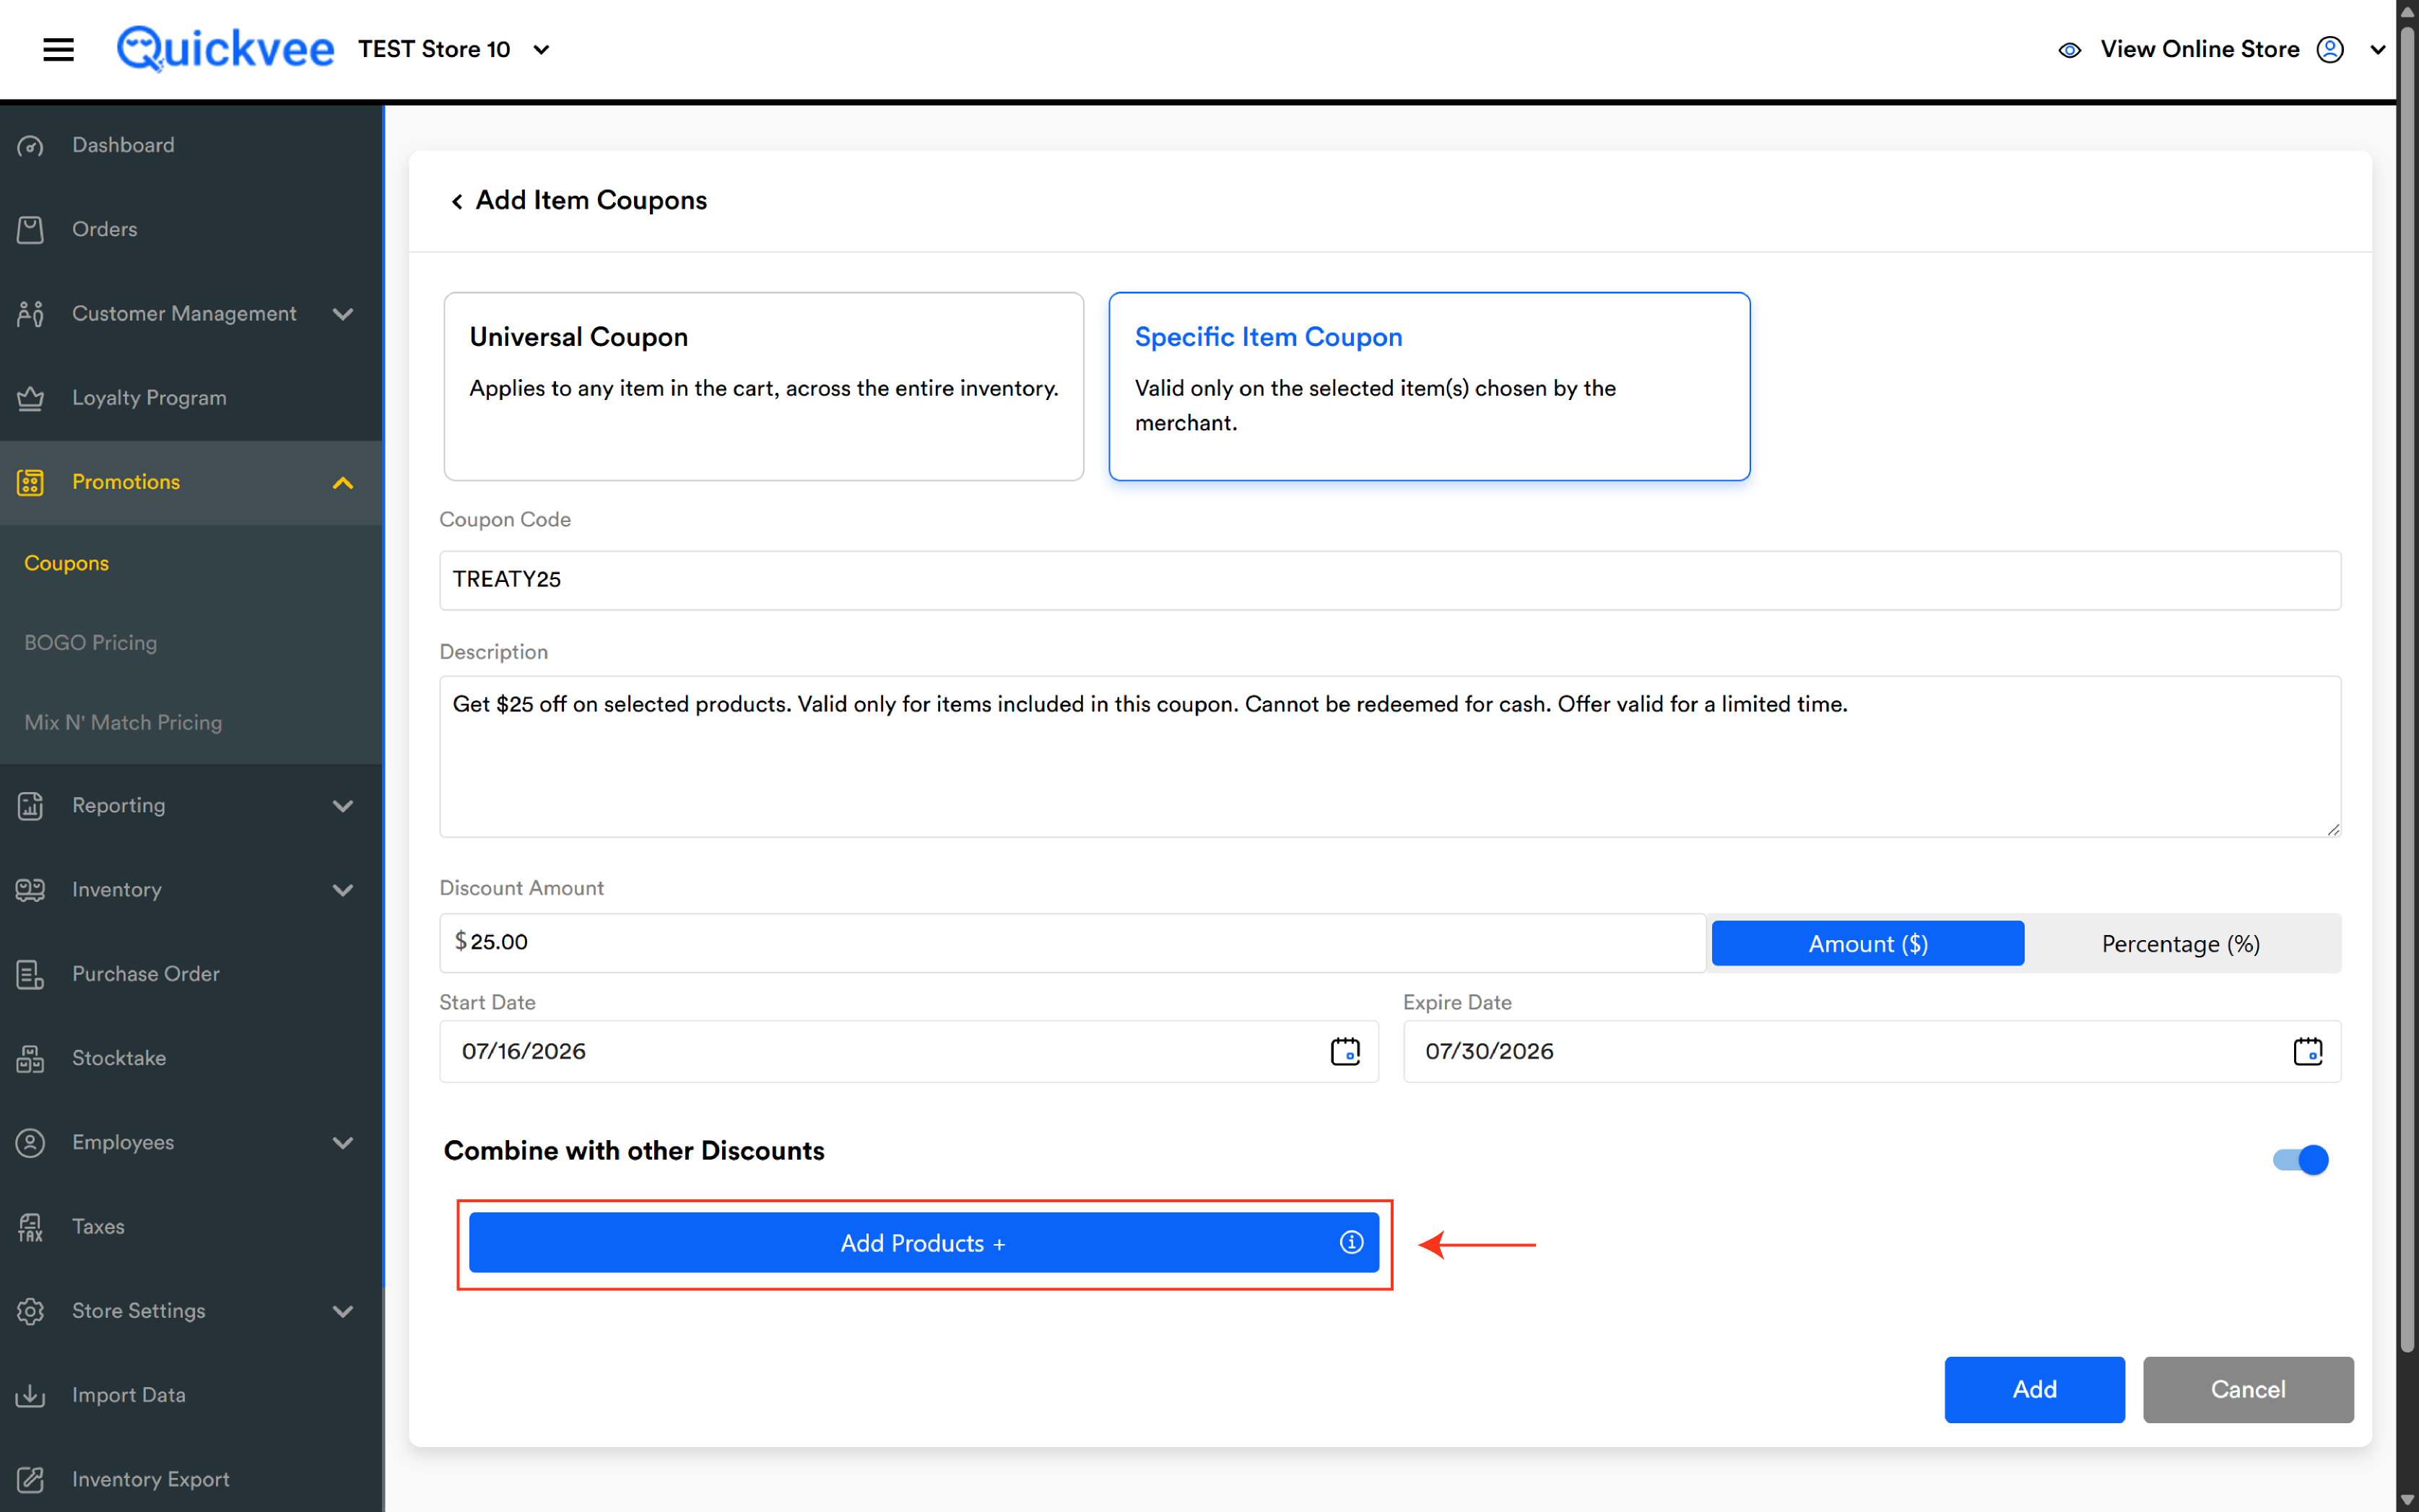Open BOGO Pricing submenu item

(90, 643)
